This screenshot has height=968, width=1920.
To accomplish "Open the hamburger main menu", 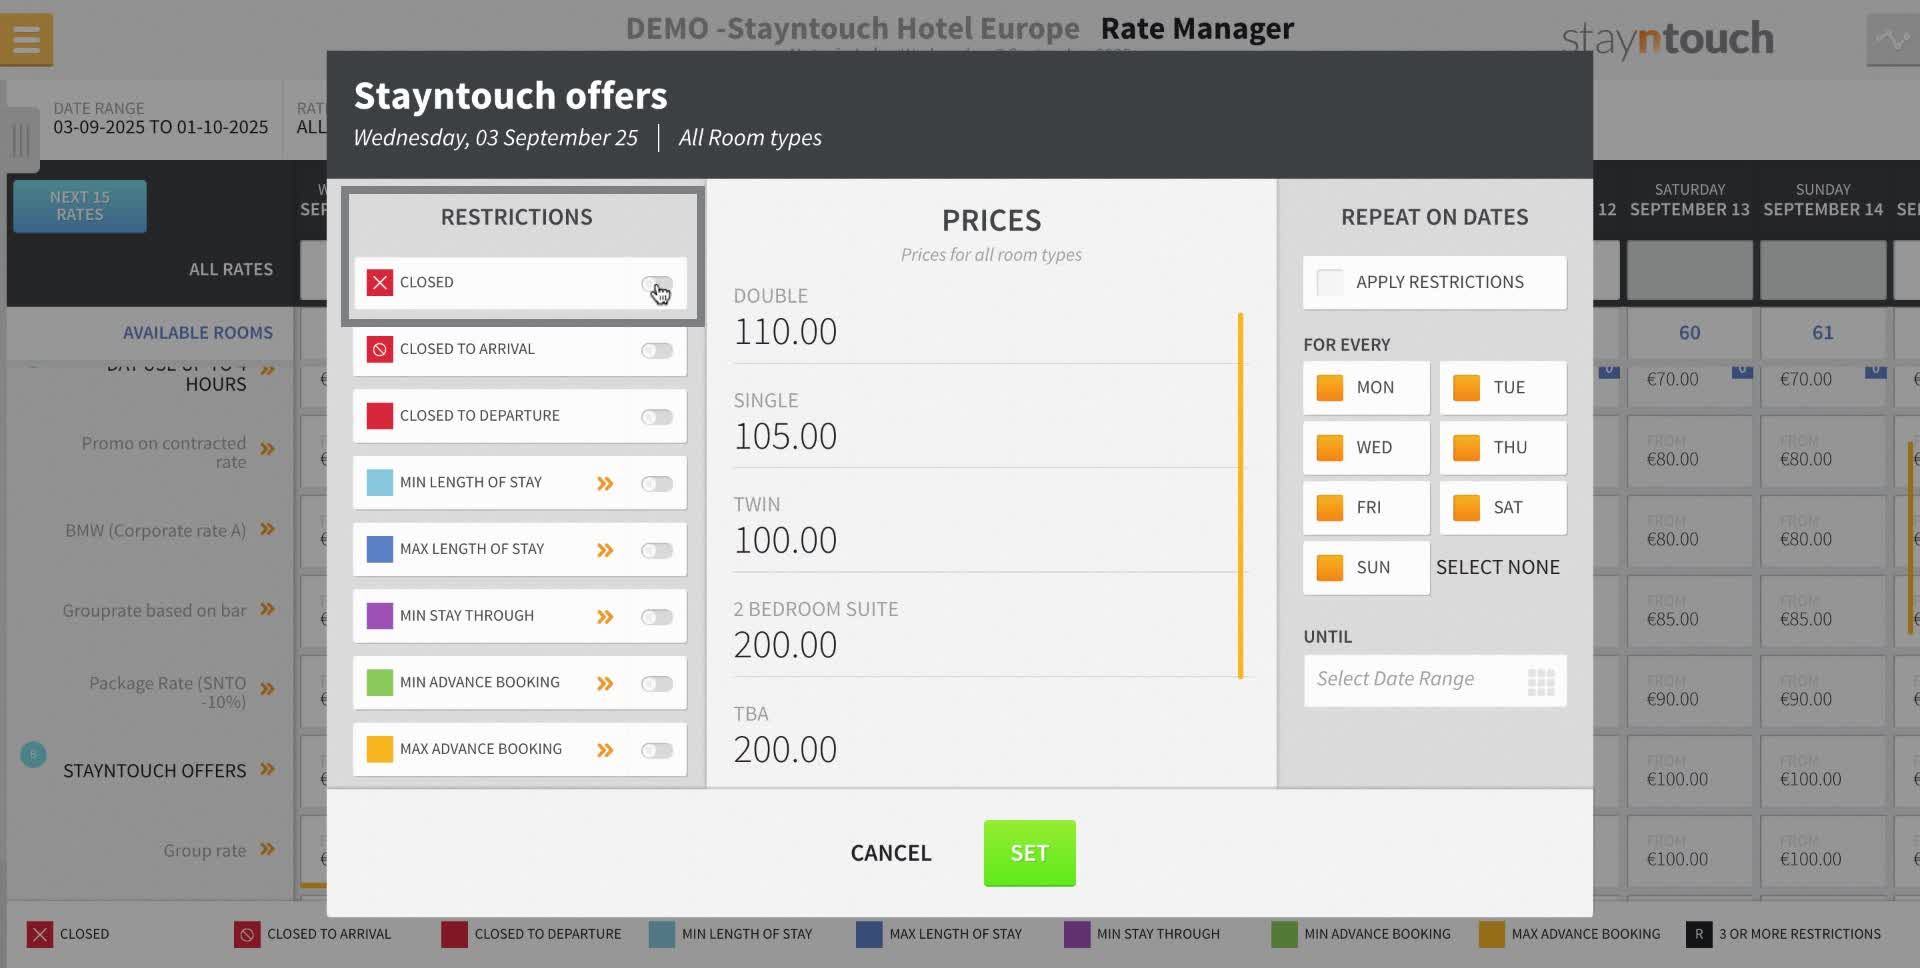I will (x=26, y=40).
